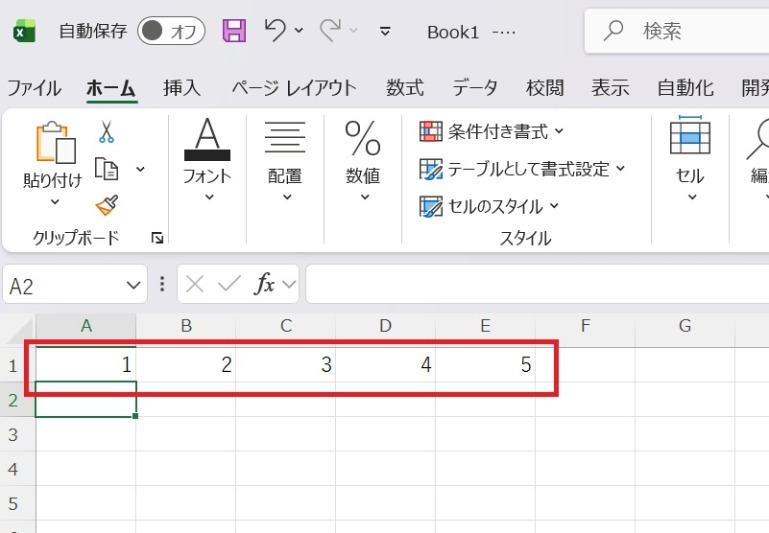Confirm entry with the checkmark icon
The width and height of the screenshot is (769, 533).
[229, 284]
